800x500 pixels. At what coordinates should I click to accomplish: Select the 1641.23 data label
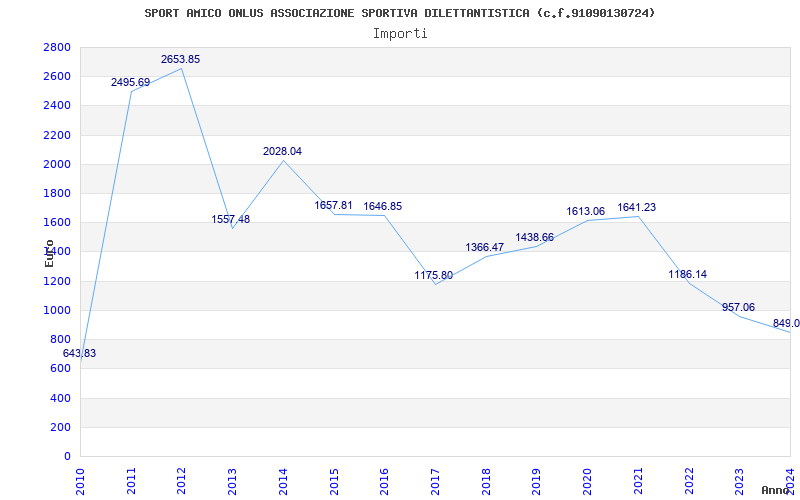point(637,208)
